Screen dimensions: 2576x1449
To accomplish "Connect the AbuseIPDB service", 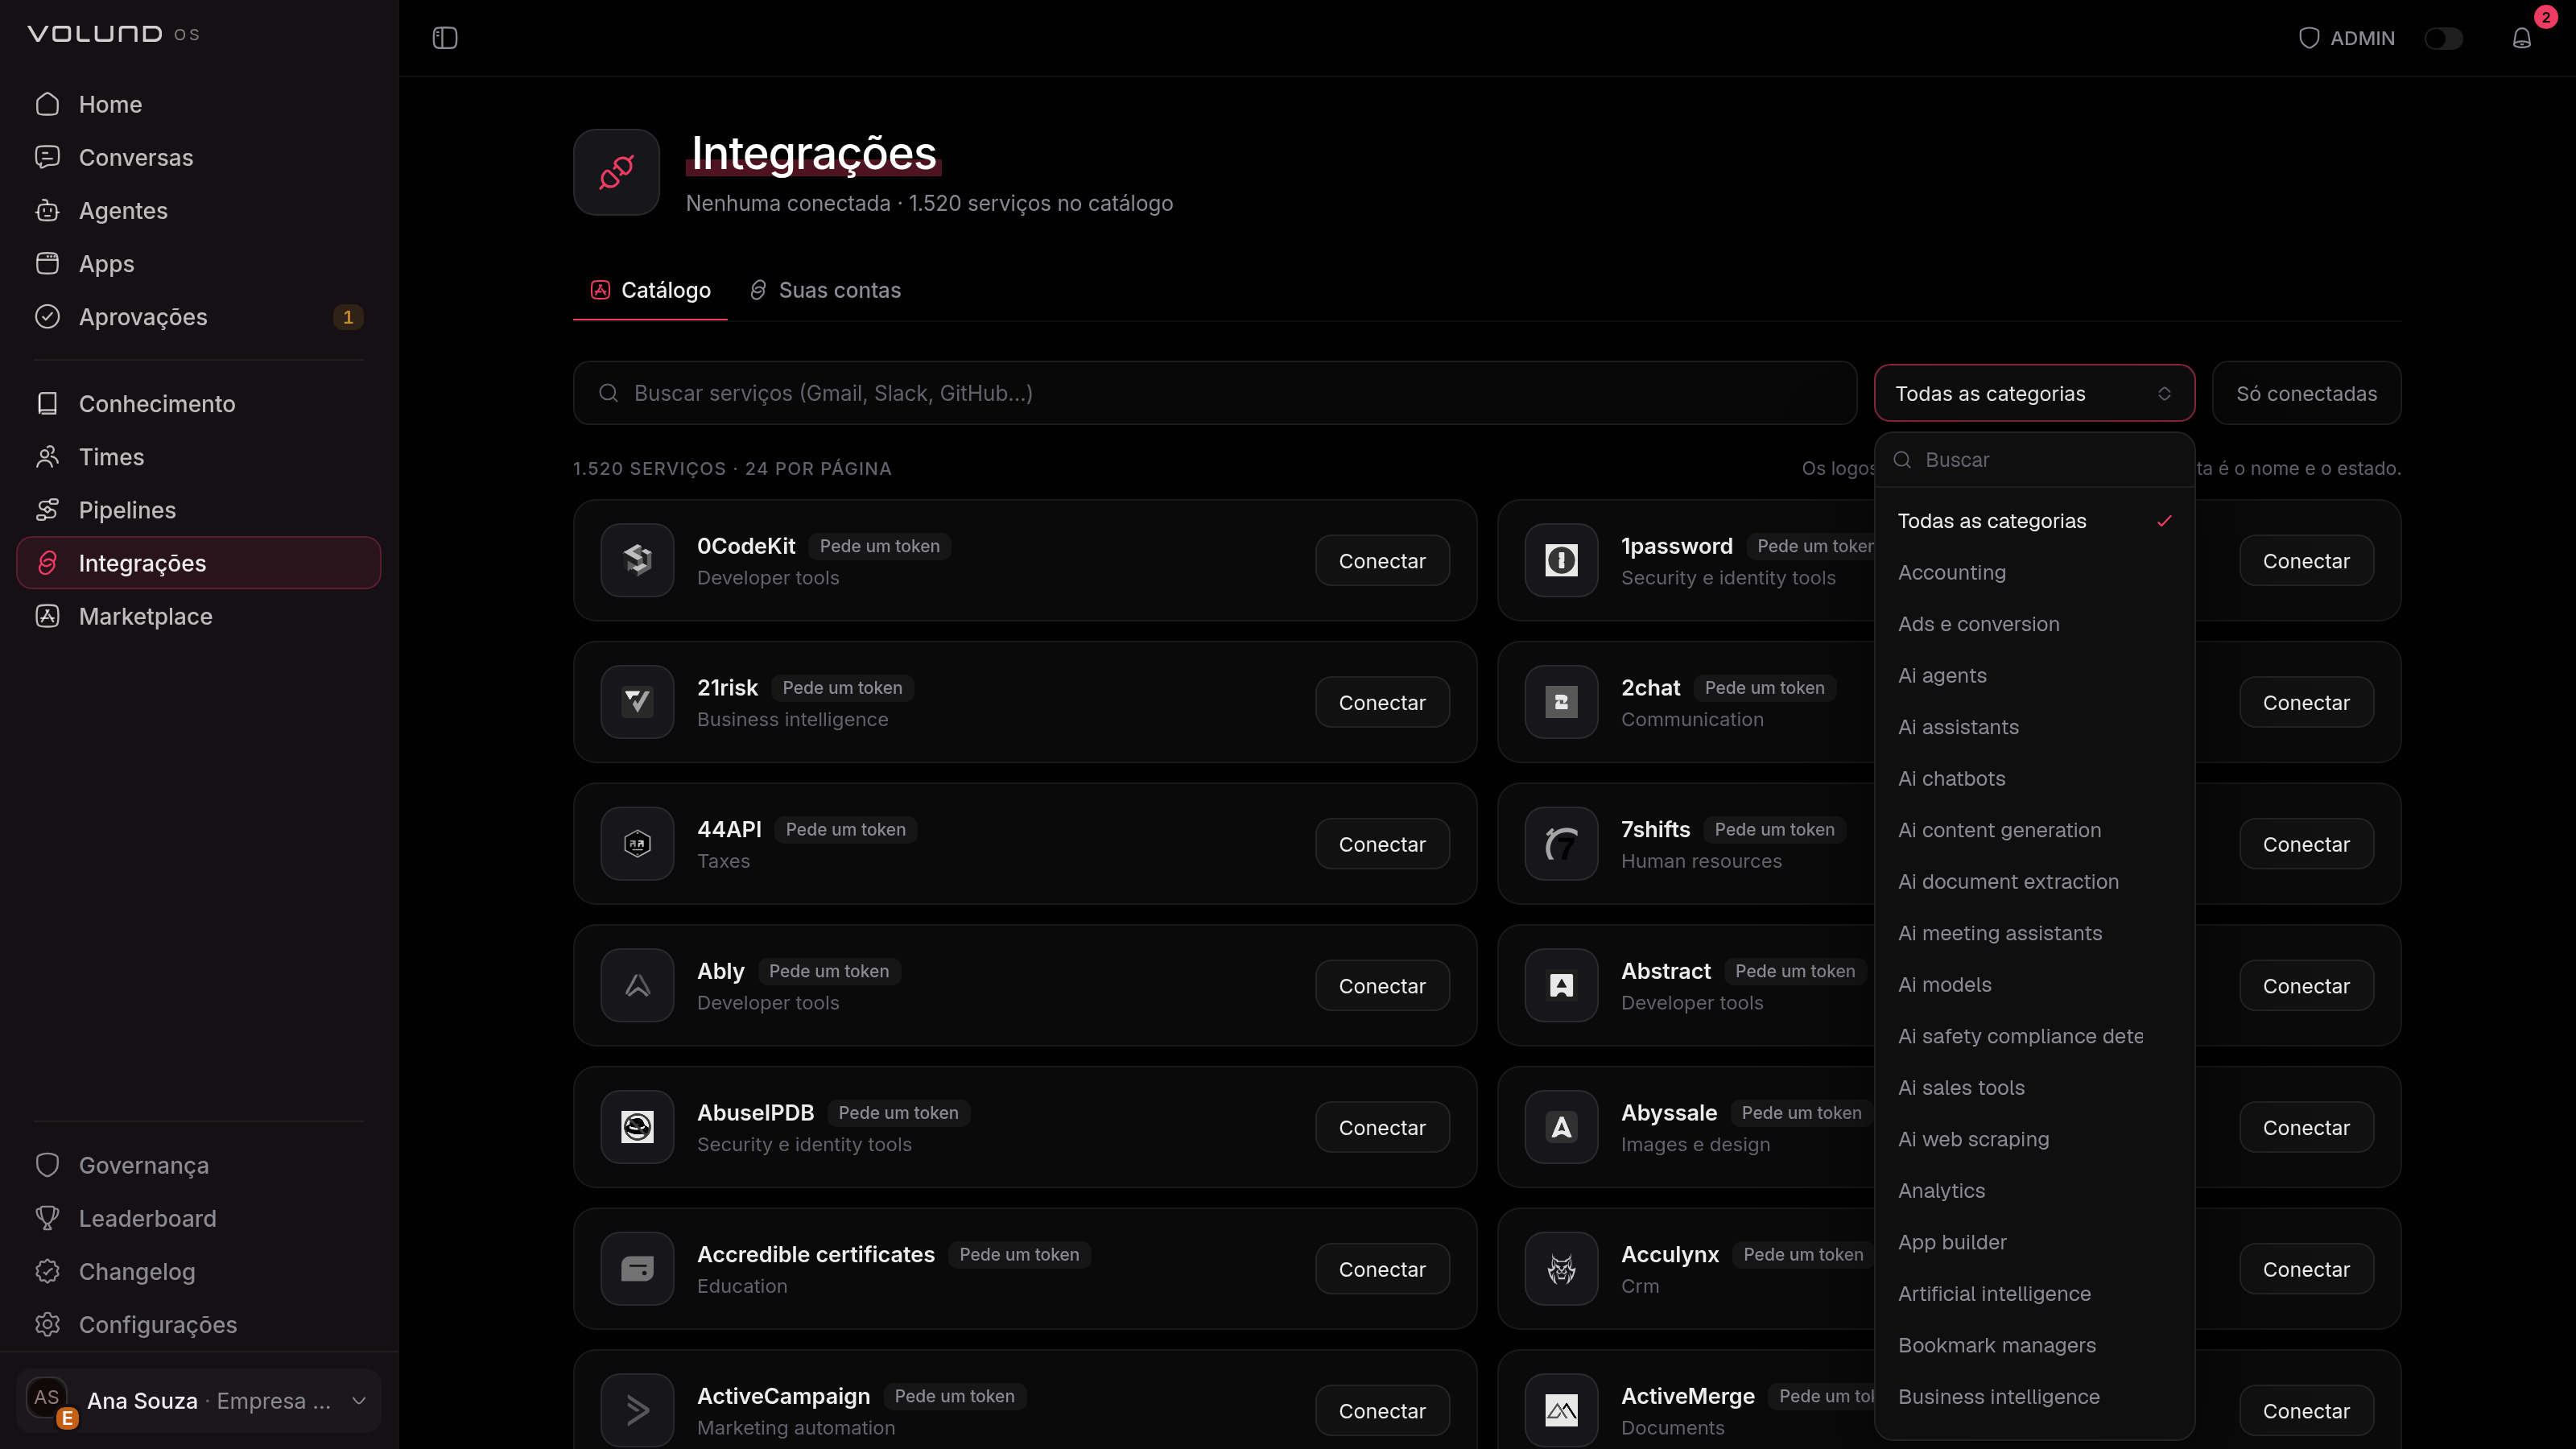I will 1382,1127.
